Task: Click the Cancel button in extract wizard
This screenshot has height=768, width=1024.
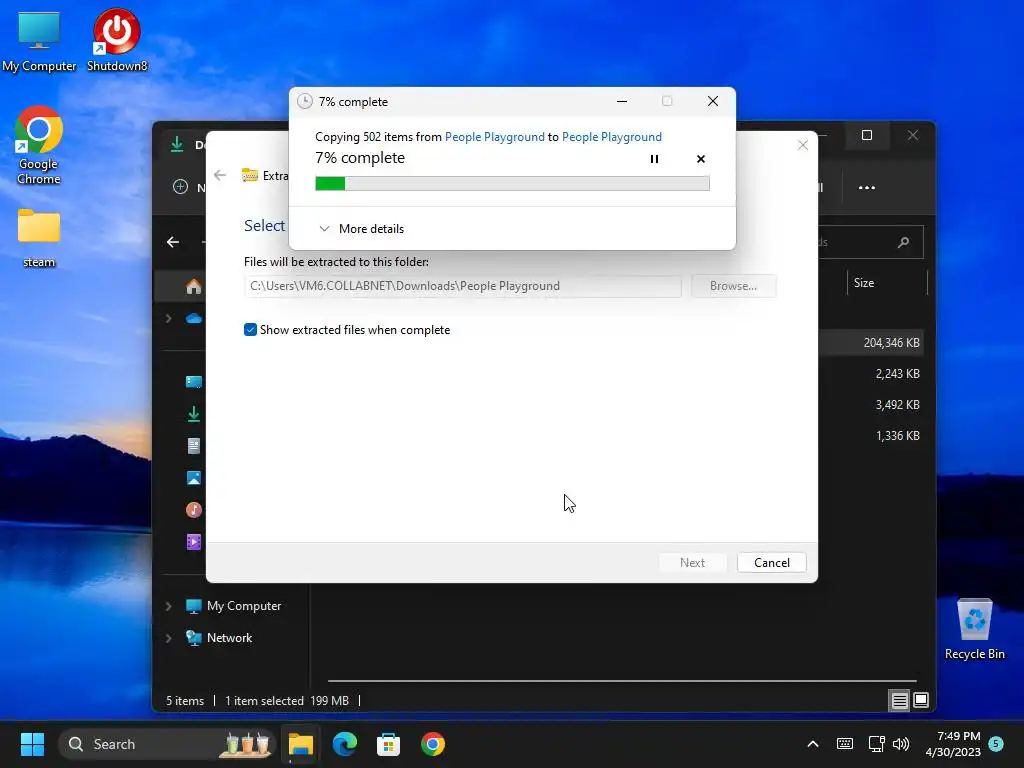Action: click(x=771, y=562)
